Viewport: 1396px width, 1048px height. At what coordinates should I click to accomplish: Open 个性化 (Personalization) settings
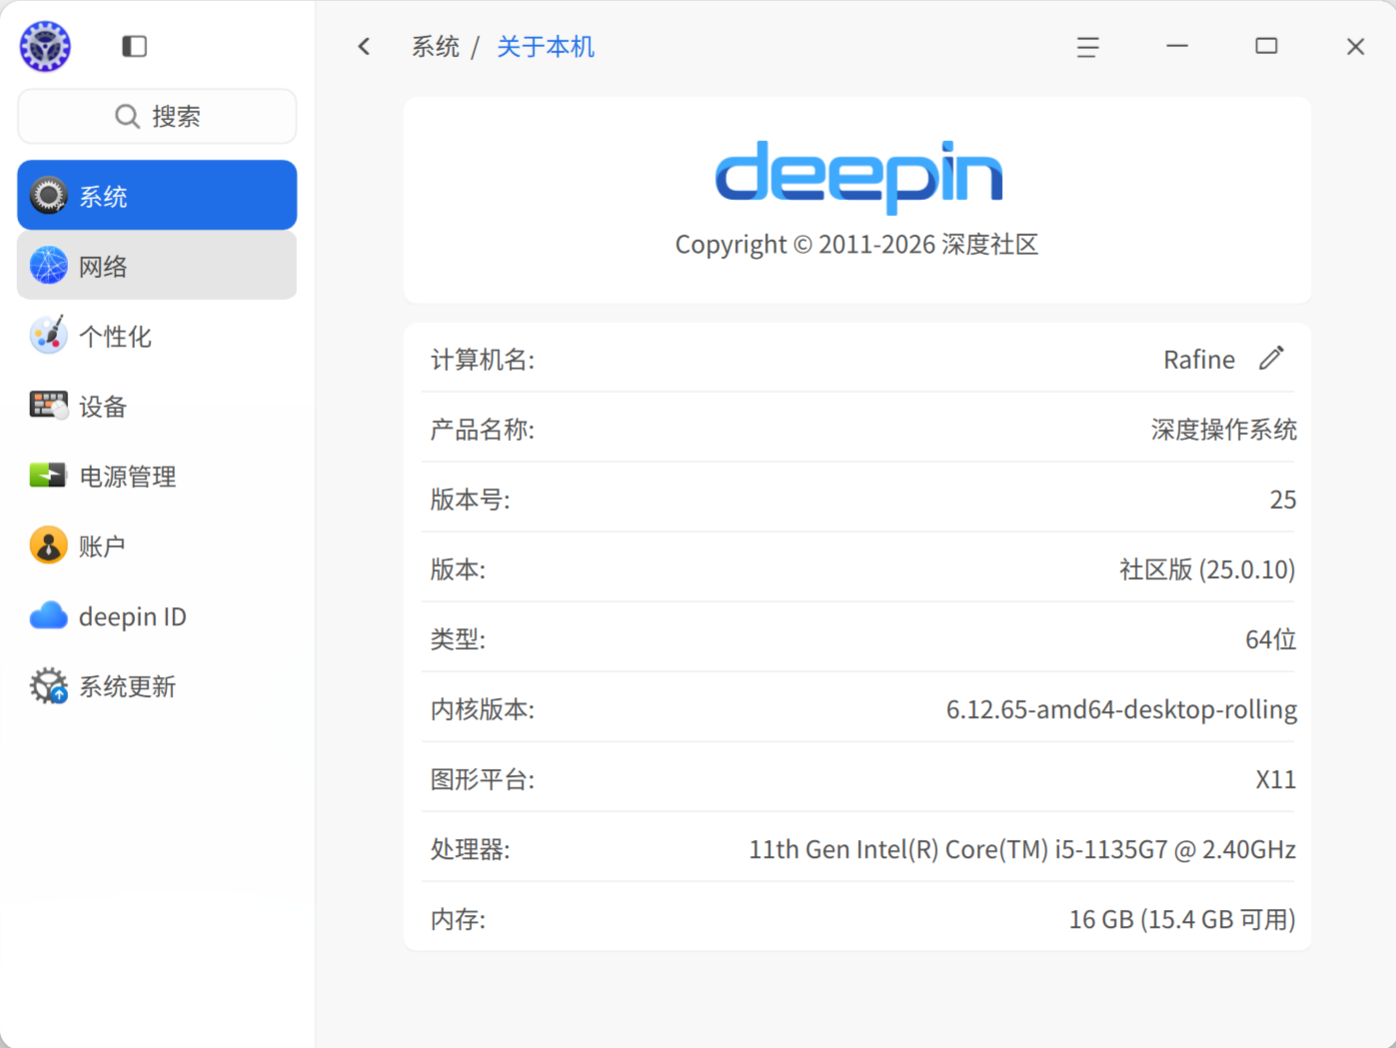pyautogui.click(x=48, y=336)
